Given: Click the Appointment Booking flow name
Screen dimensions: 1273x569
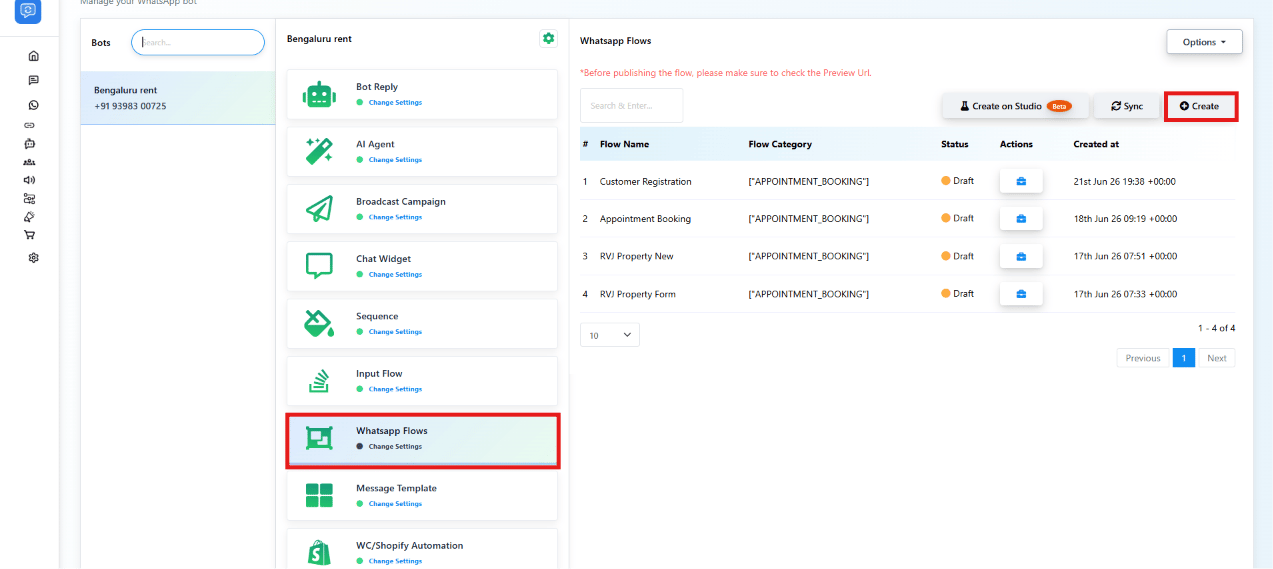Looking at the screenshot, I should click(x=645, y=219).
